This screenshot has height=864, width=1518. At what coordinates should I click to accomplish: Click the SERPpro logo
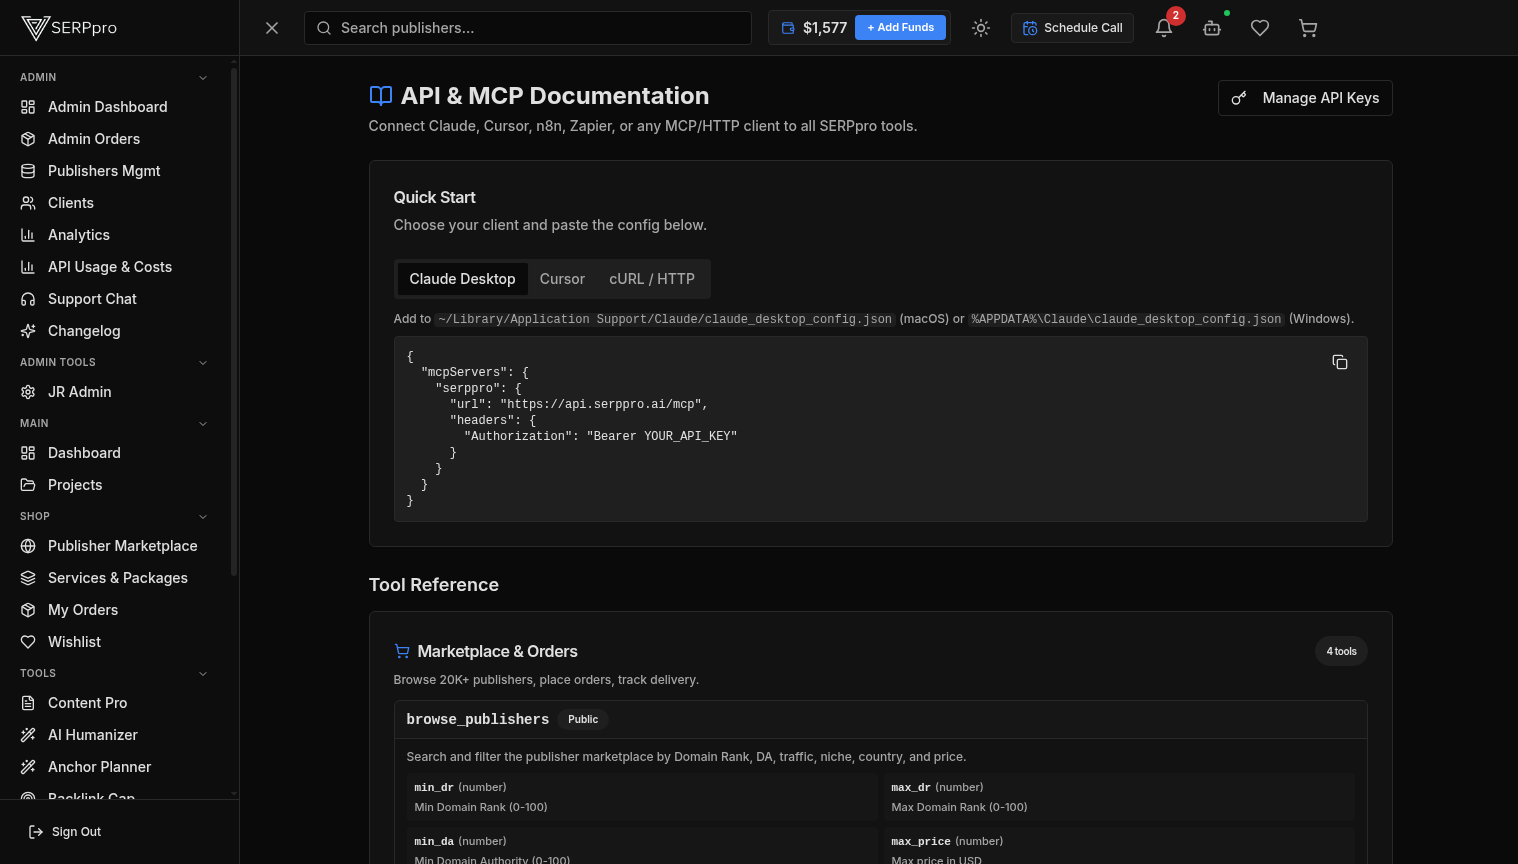coord(69,28)
